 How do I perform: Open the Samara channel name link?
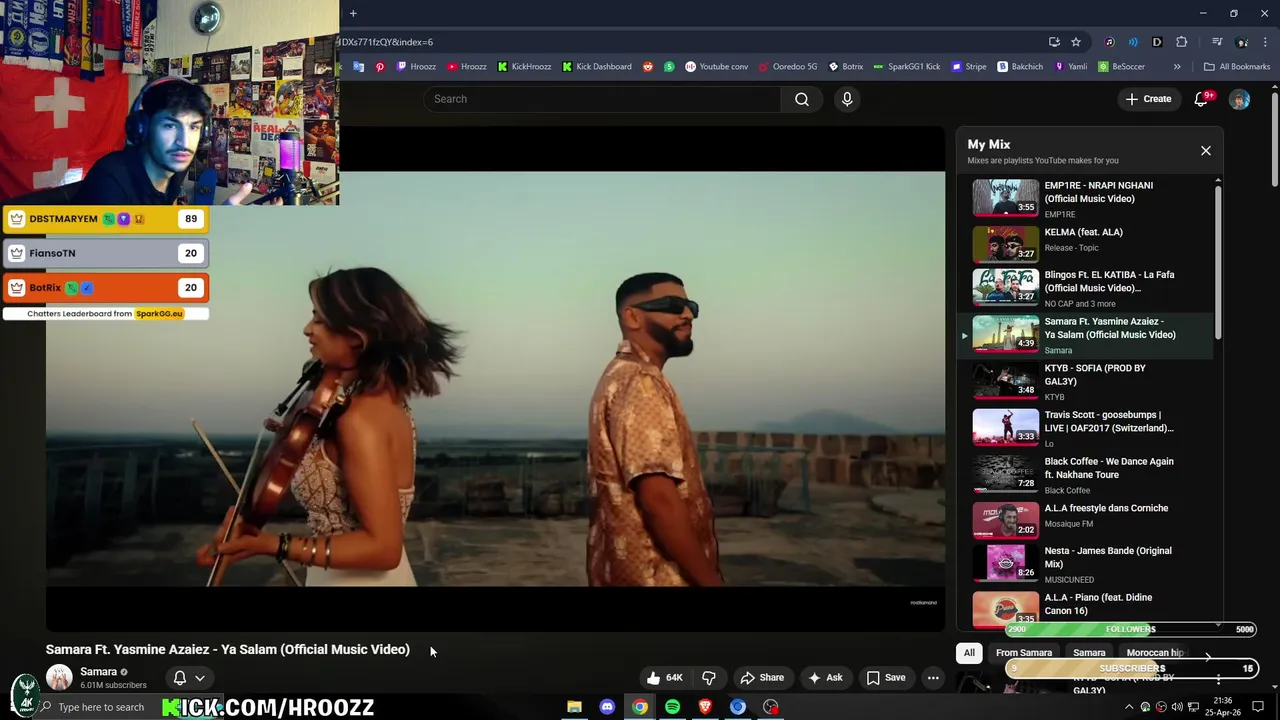point(98,672)
